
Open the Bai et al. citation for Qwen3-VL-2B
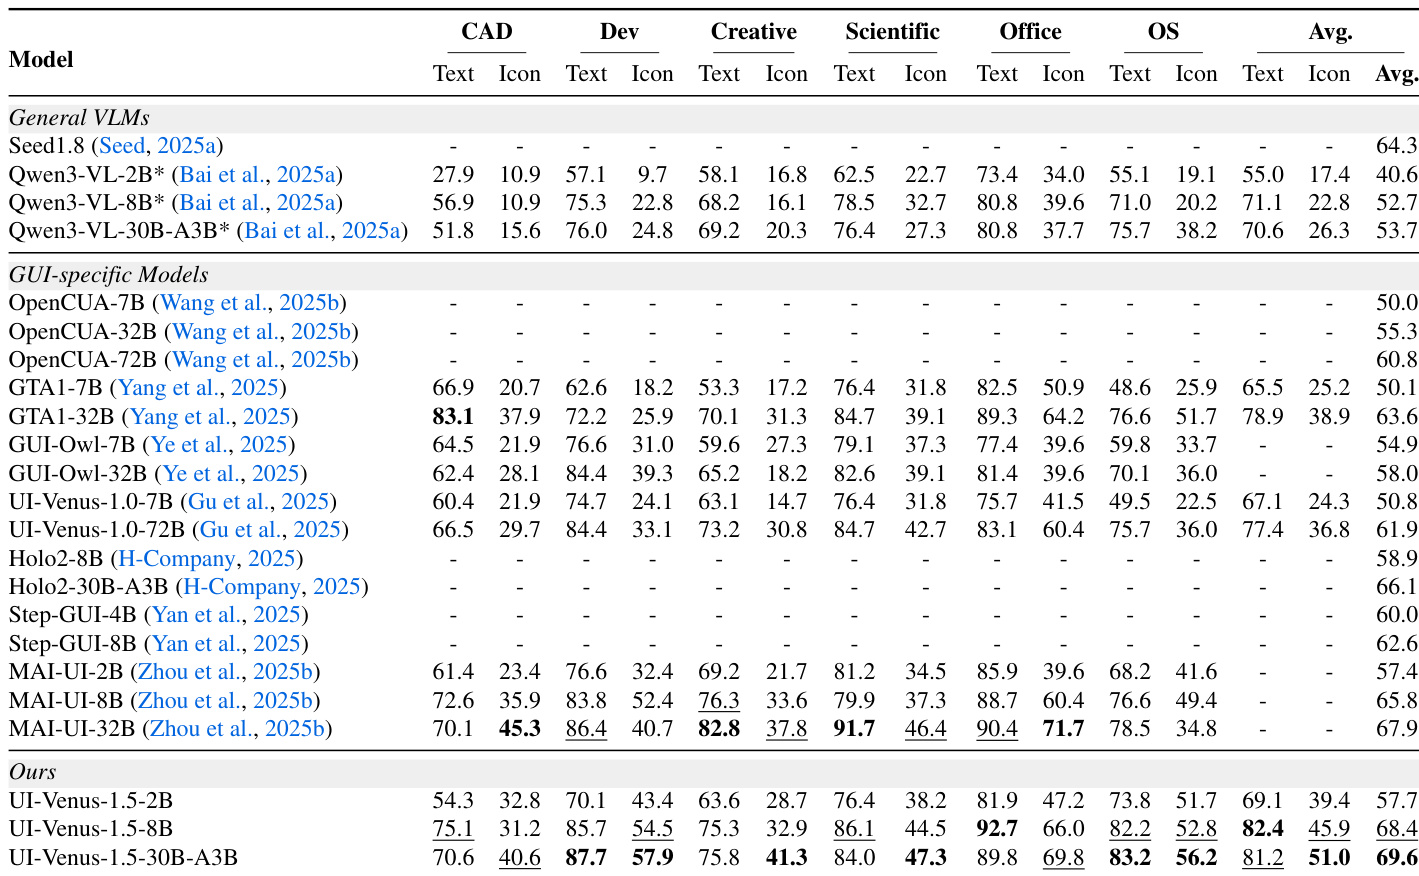pyautogui.click(x=223, y=174)
